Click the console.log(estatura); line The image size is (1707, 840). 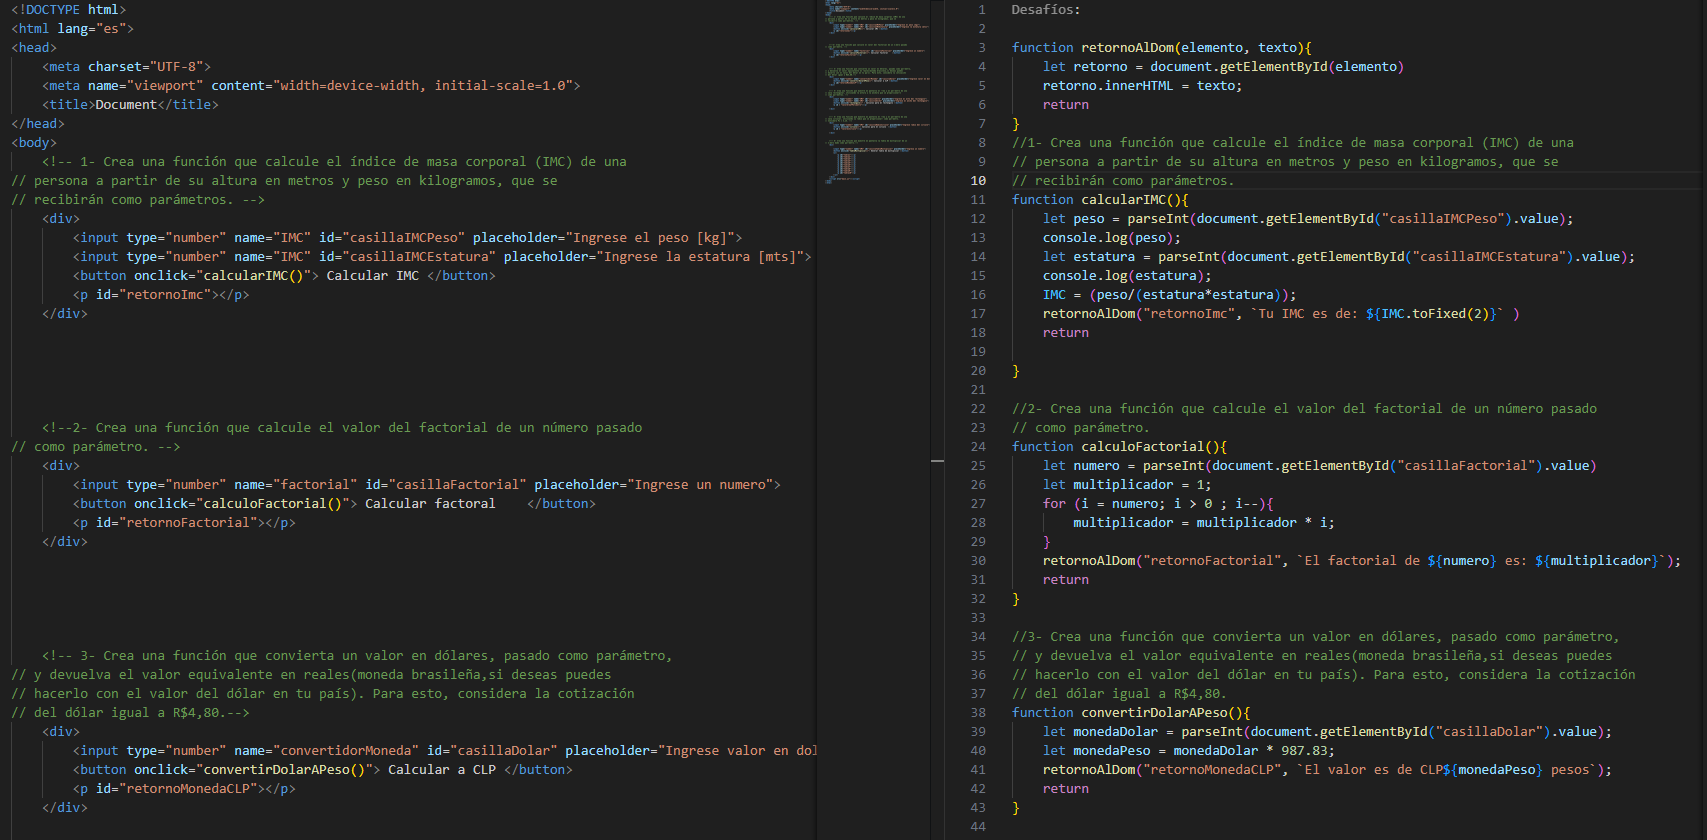[1127, 276]
